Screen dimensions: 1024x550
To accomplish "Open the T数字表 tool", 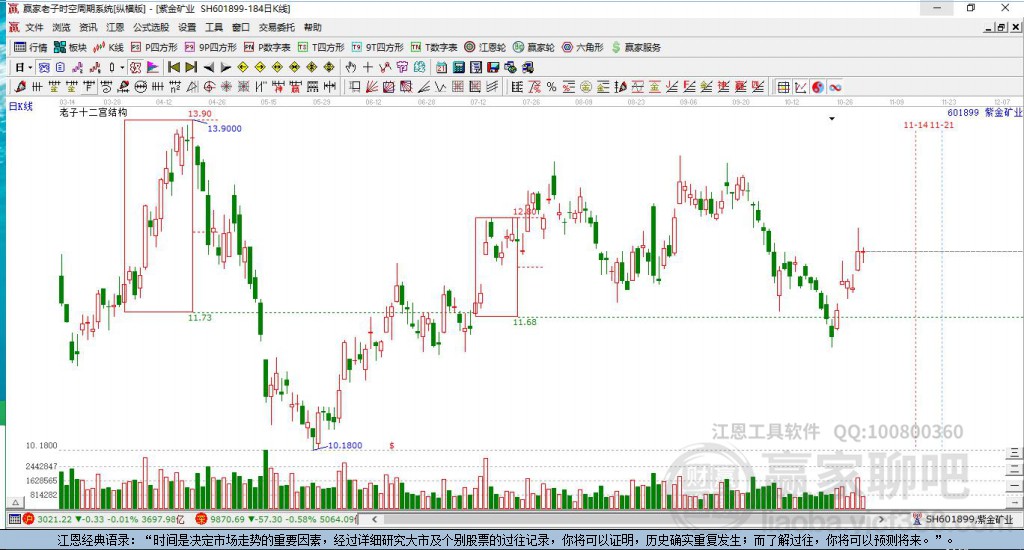I will 434,47.
